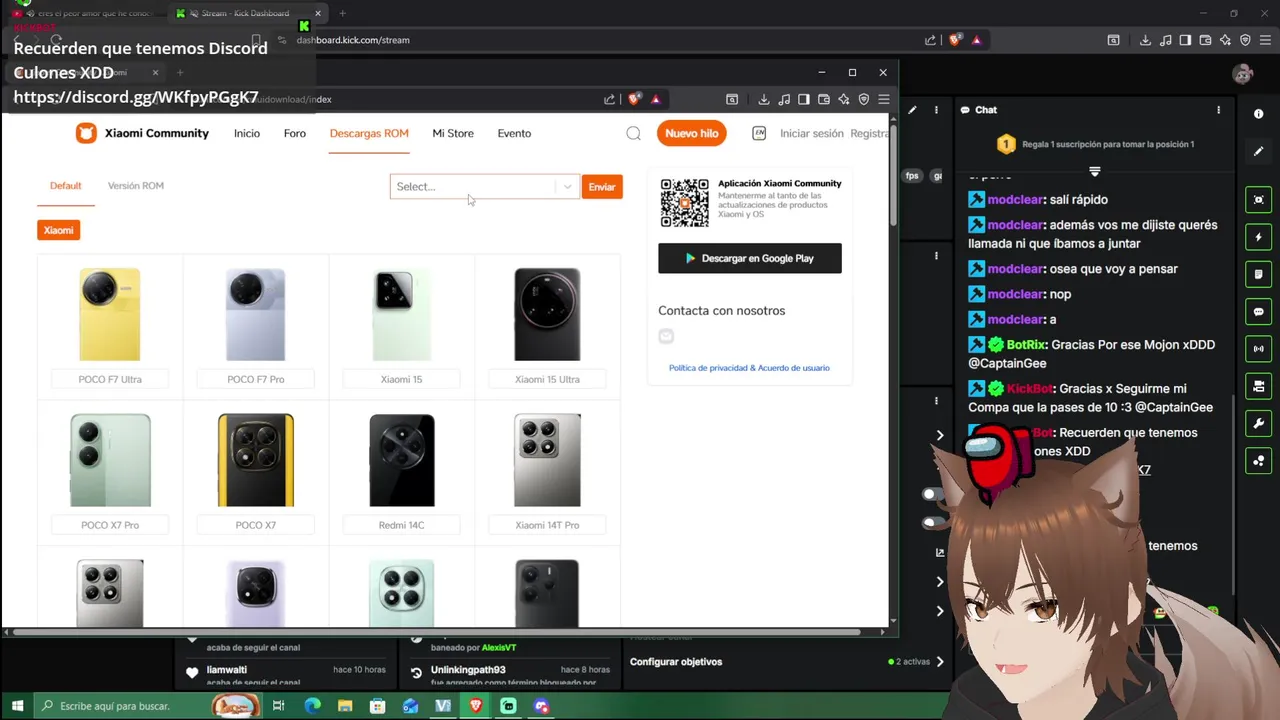Open hamburger menu of the back Kick window
The height and width of the screenshot is (720, 1280).
[x=1265, y=40]
